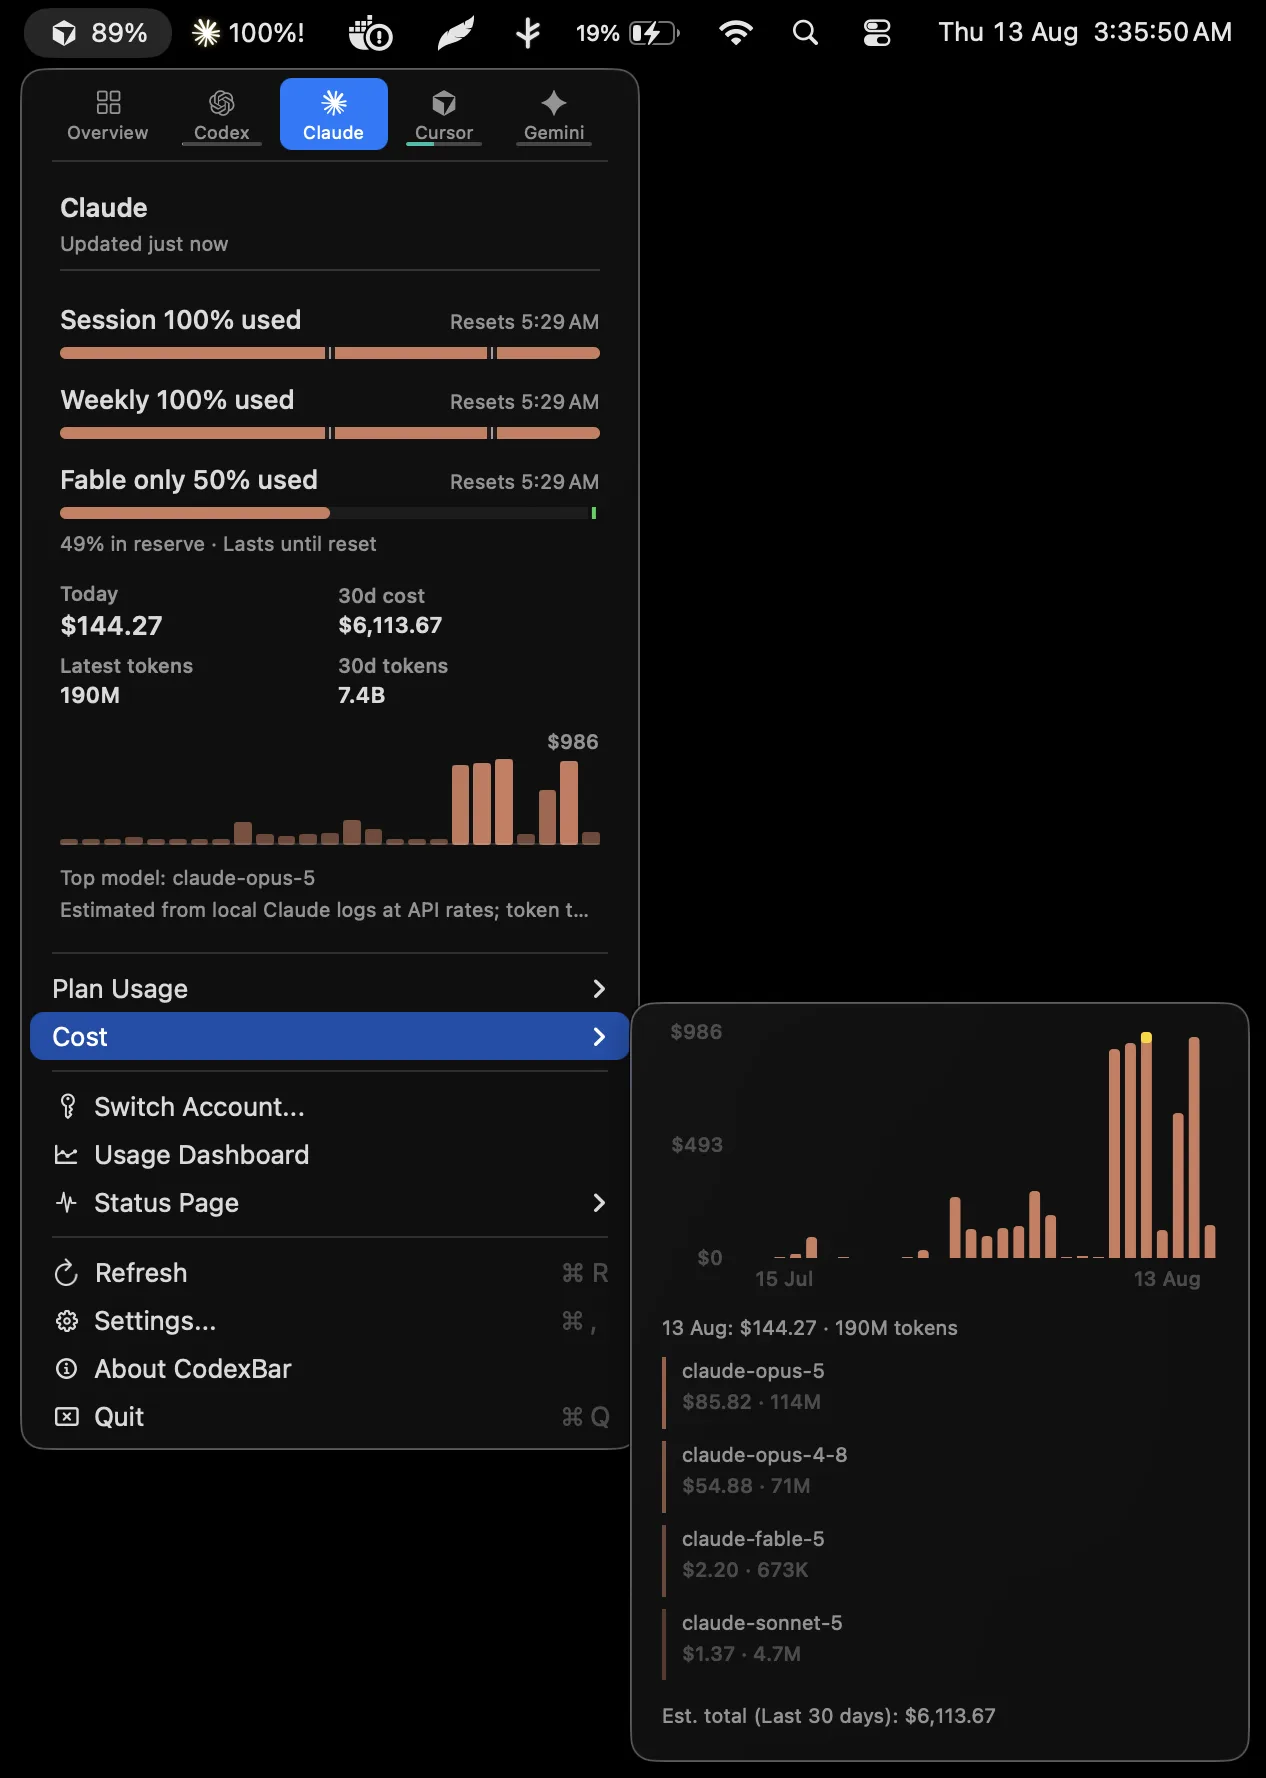Click the Claude 100%! menu bar icon
1266x1778 pixels.
(248, 33)
